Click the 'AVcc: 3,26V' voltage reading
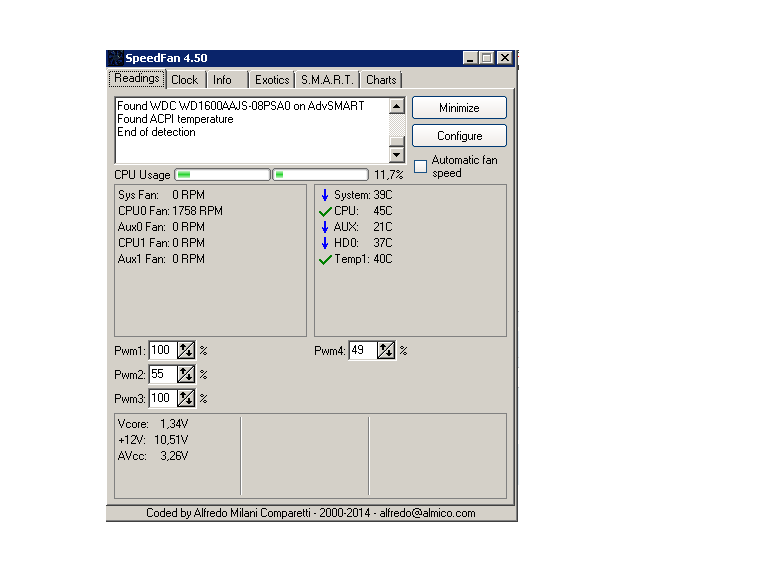Screen dimensions: 768x576 (x=153, y=456)
